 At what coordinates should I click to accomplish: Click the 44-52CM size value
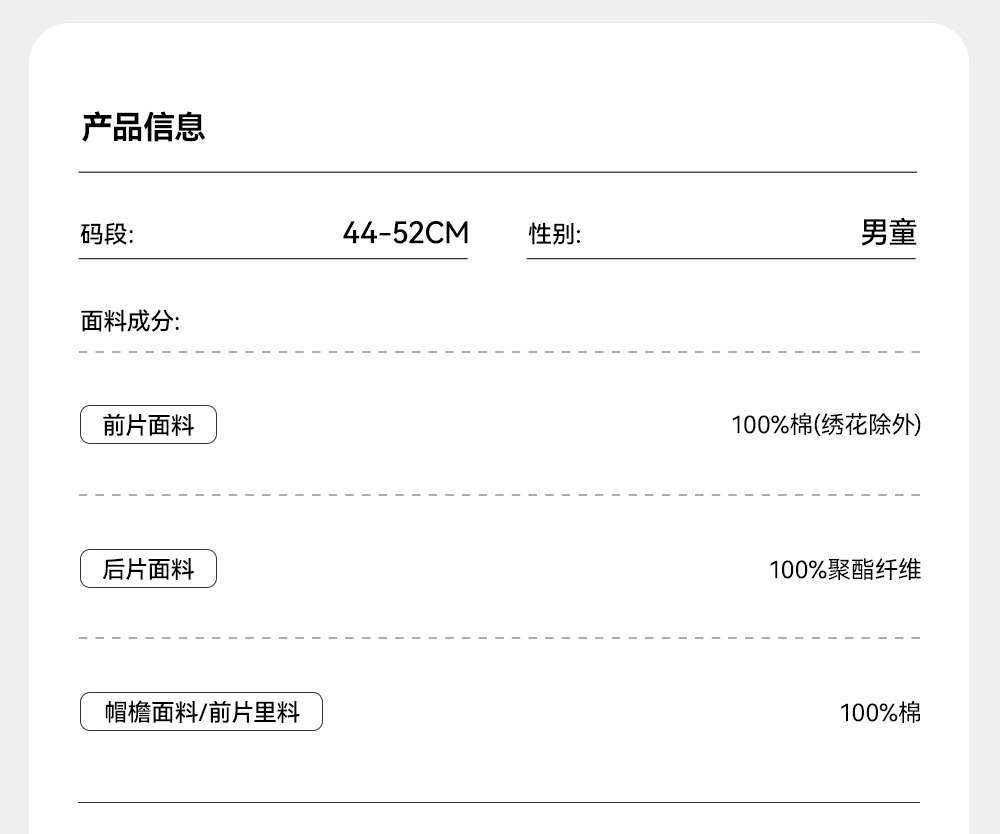tap(405, 234)
